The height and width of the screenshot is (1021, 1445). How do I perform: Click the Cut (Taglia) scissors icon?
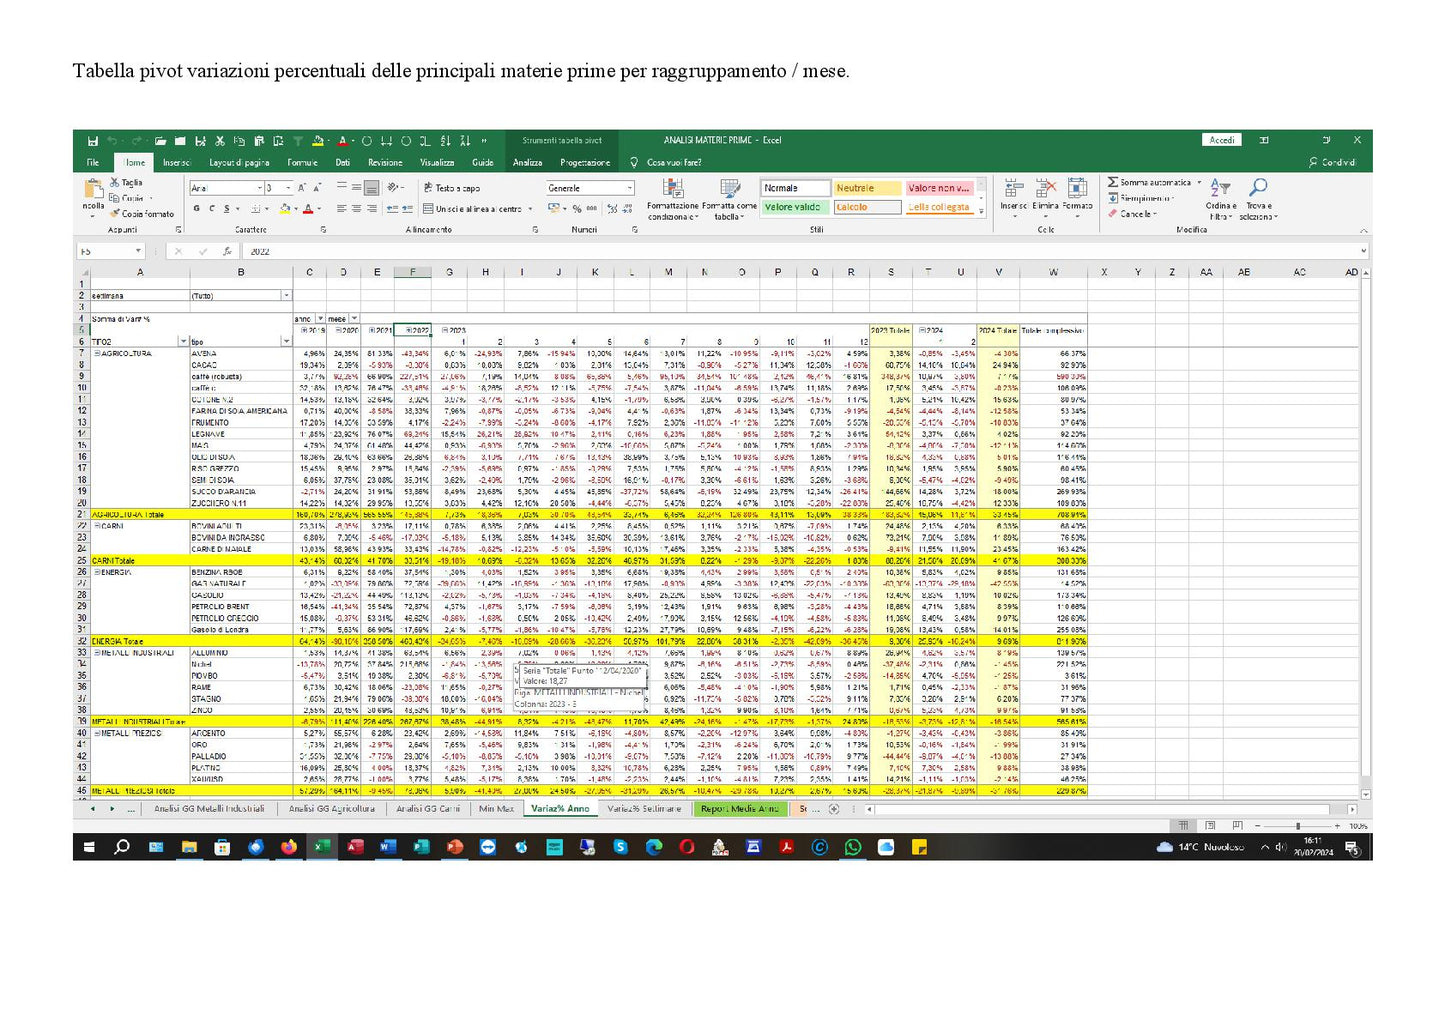pos(115,182)
